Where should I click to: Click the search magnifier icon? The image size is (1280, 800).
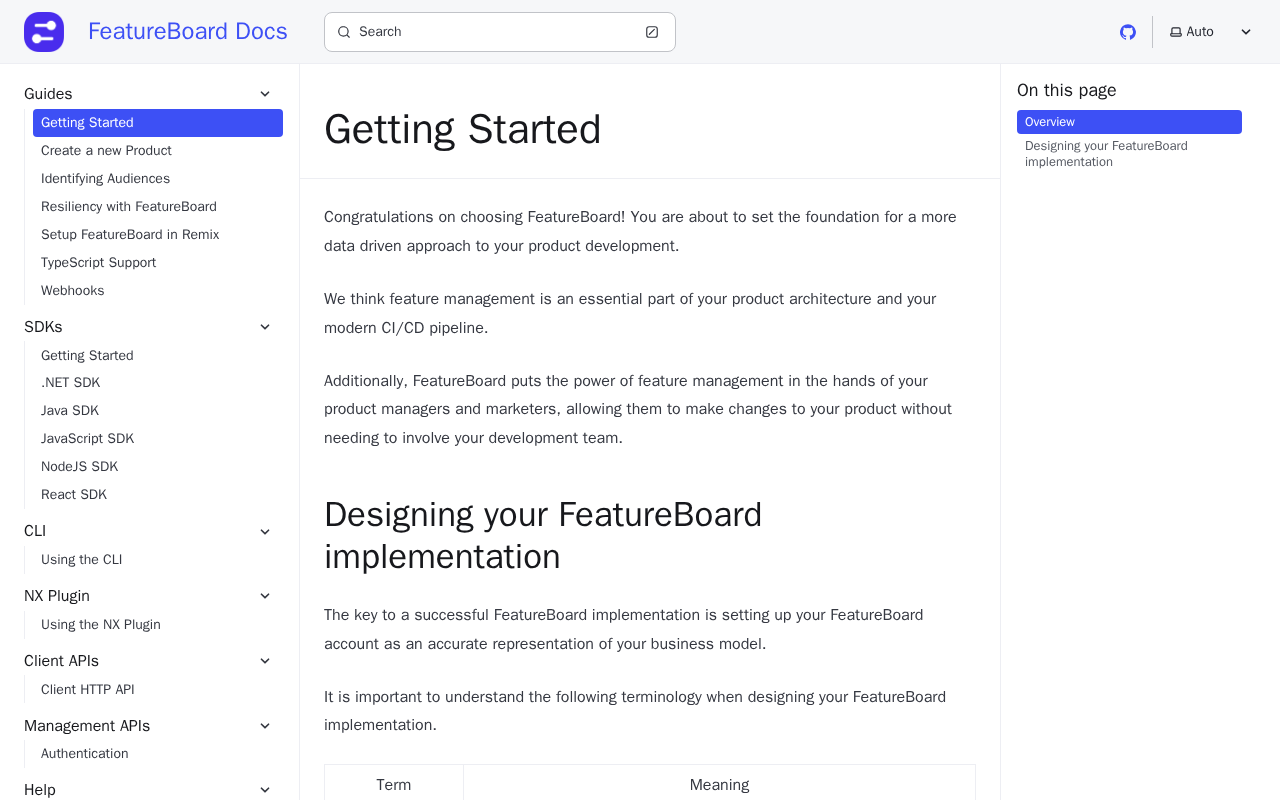tap(344, 32)
